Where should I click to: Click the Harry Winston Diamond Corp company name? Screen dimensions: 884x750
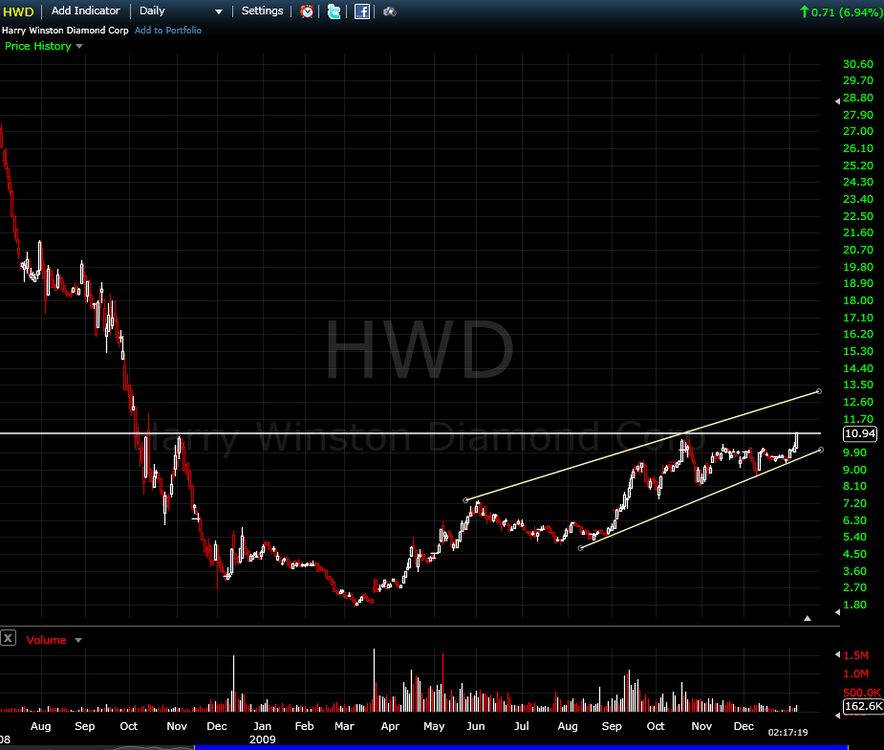65,30
